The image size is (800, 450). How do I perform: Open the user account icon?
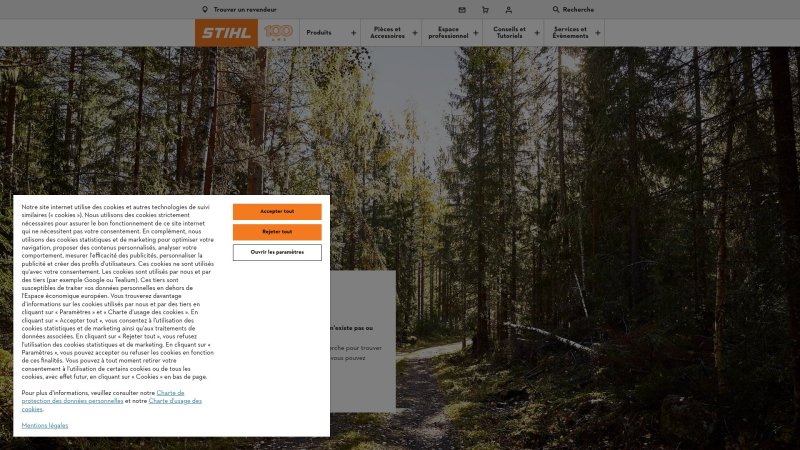pyautogui.click(x=509, y=10)
